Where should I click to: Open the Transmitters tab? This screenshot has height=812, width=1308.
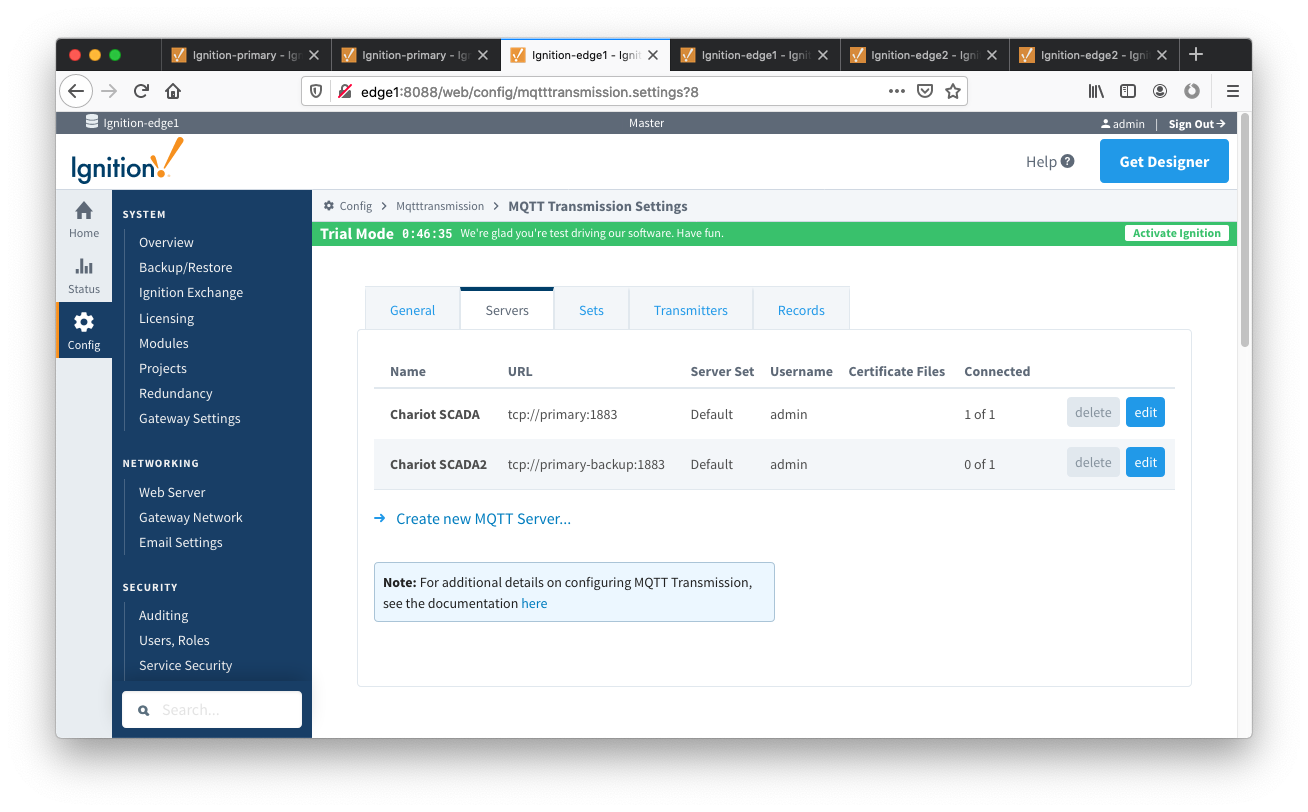point(691,310)
